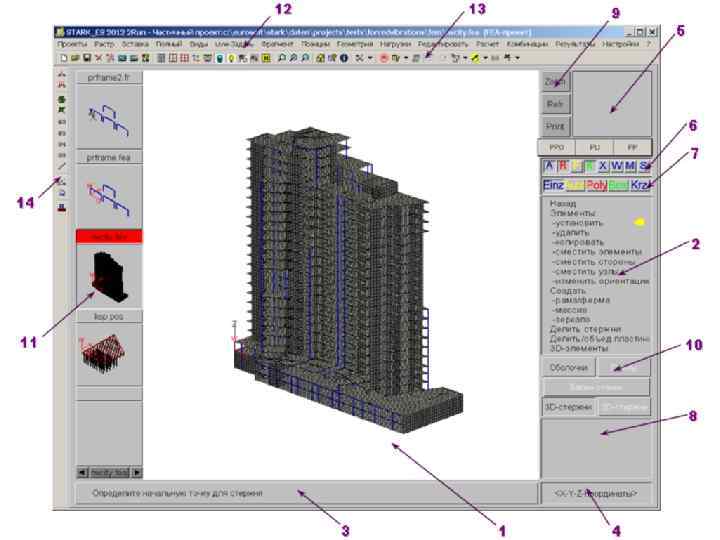Screen dimensions: 720x540
Task: Click the top icon of the left toolbar
Action: coord(62,74)
